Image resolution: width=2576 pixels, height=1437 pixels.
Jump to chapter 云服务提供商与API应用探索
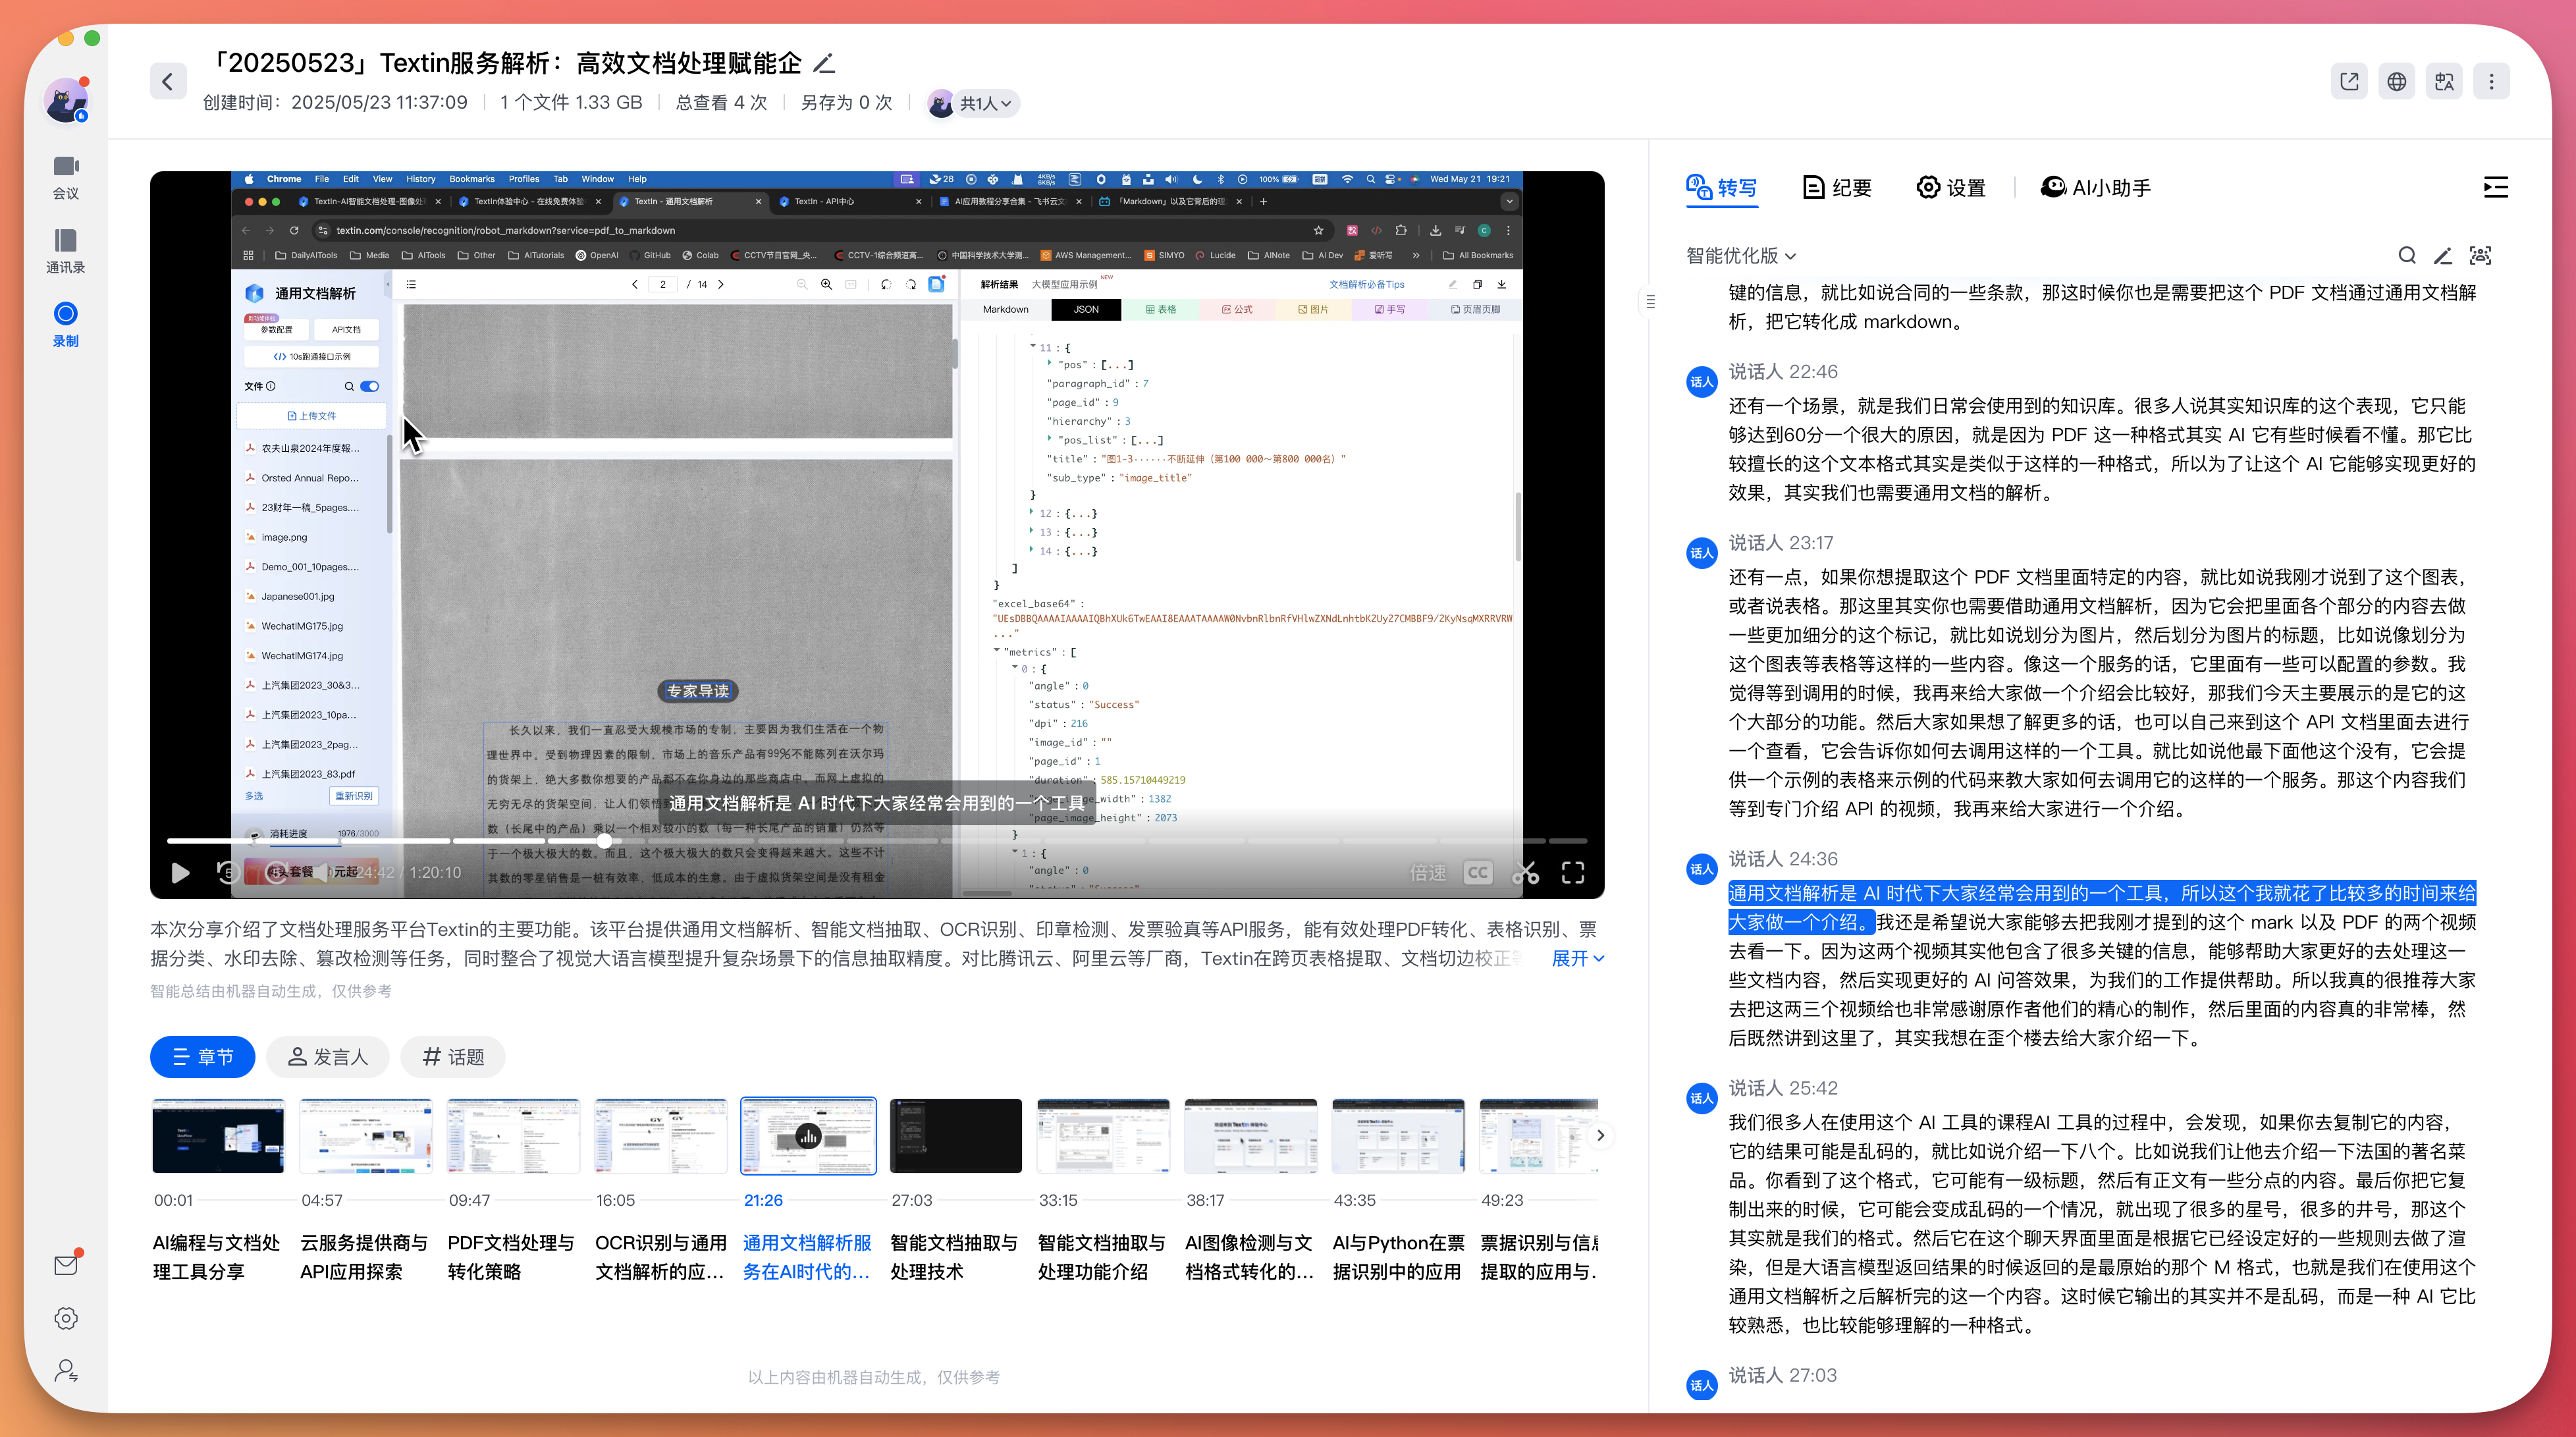[x=364, y=1257]
